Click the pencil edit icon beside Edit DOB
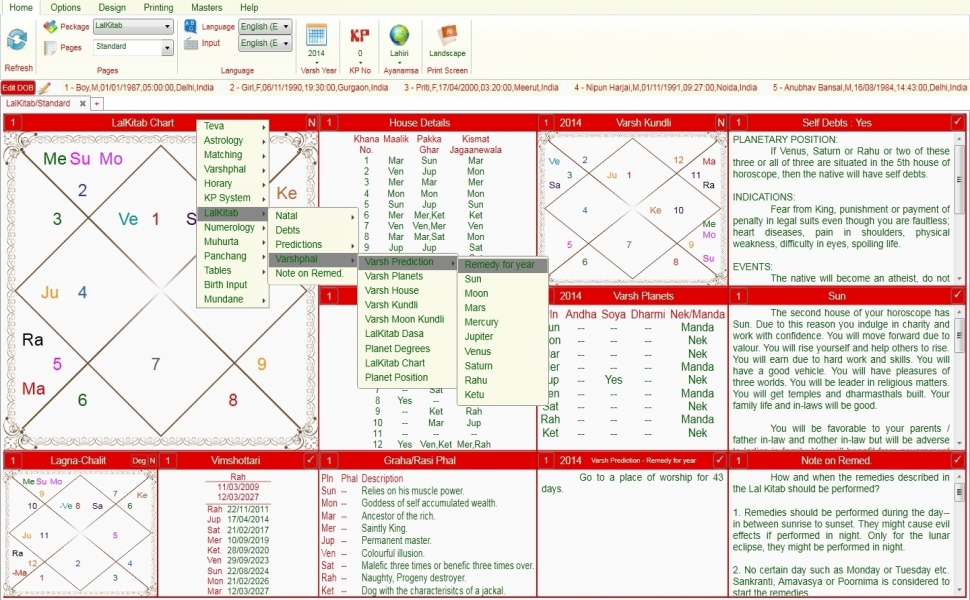 point(45,88)
